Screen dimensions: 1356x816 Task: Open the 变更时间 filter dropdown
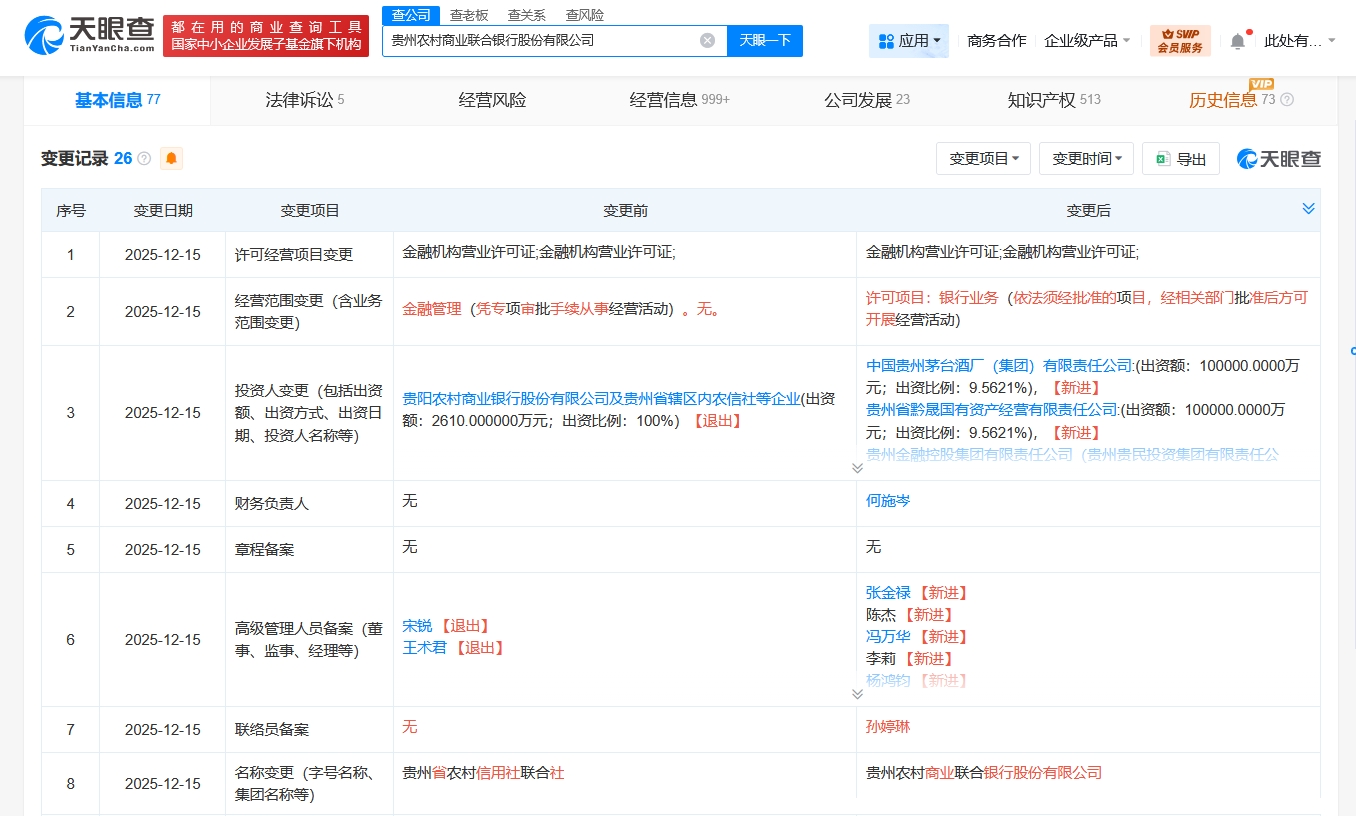coord(1086,159)
